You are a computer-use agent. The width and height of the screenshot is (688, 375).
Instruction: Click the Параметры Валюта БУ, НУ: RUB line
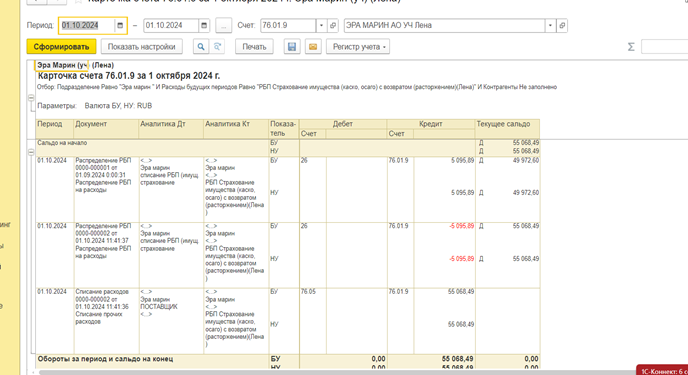95,106
